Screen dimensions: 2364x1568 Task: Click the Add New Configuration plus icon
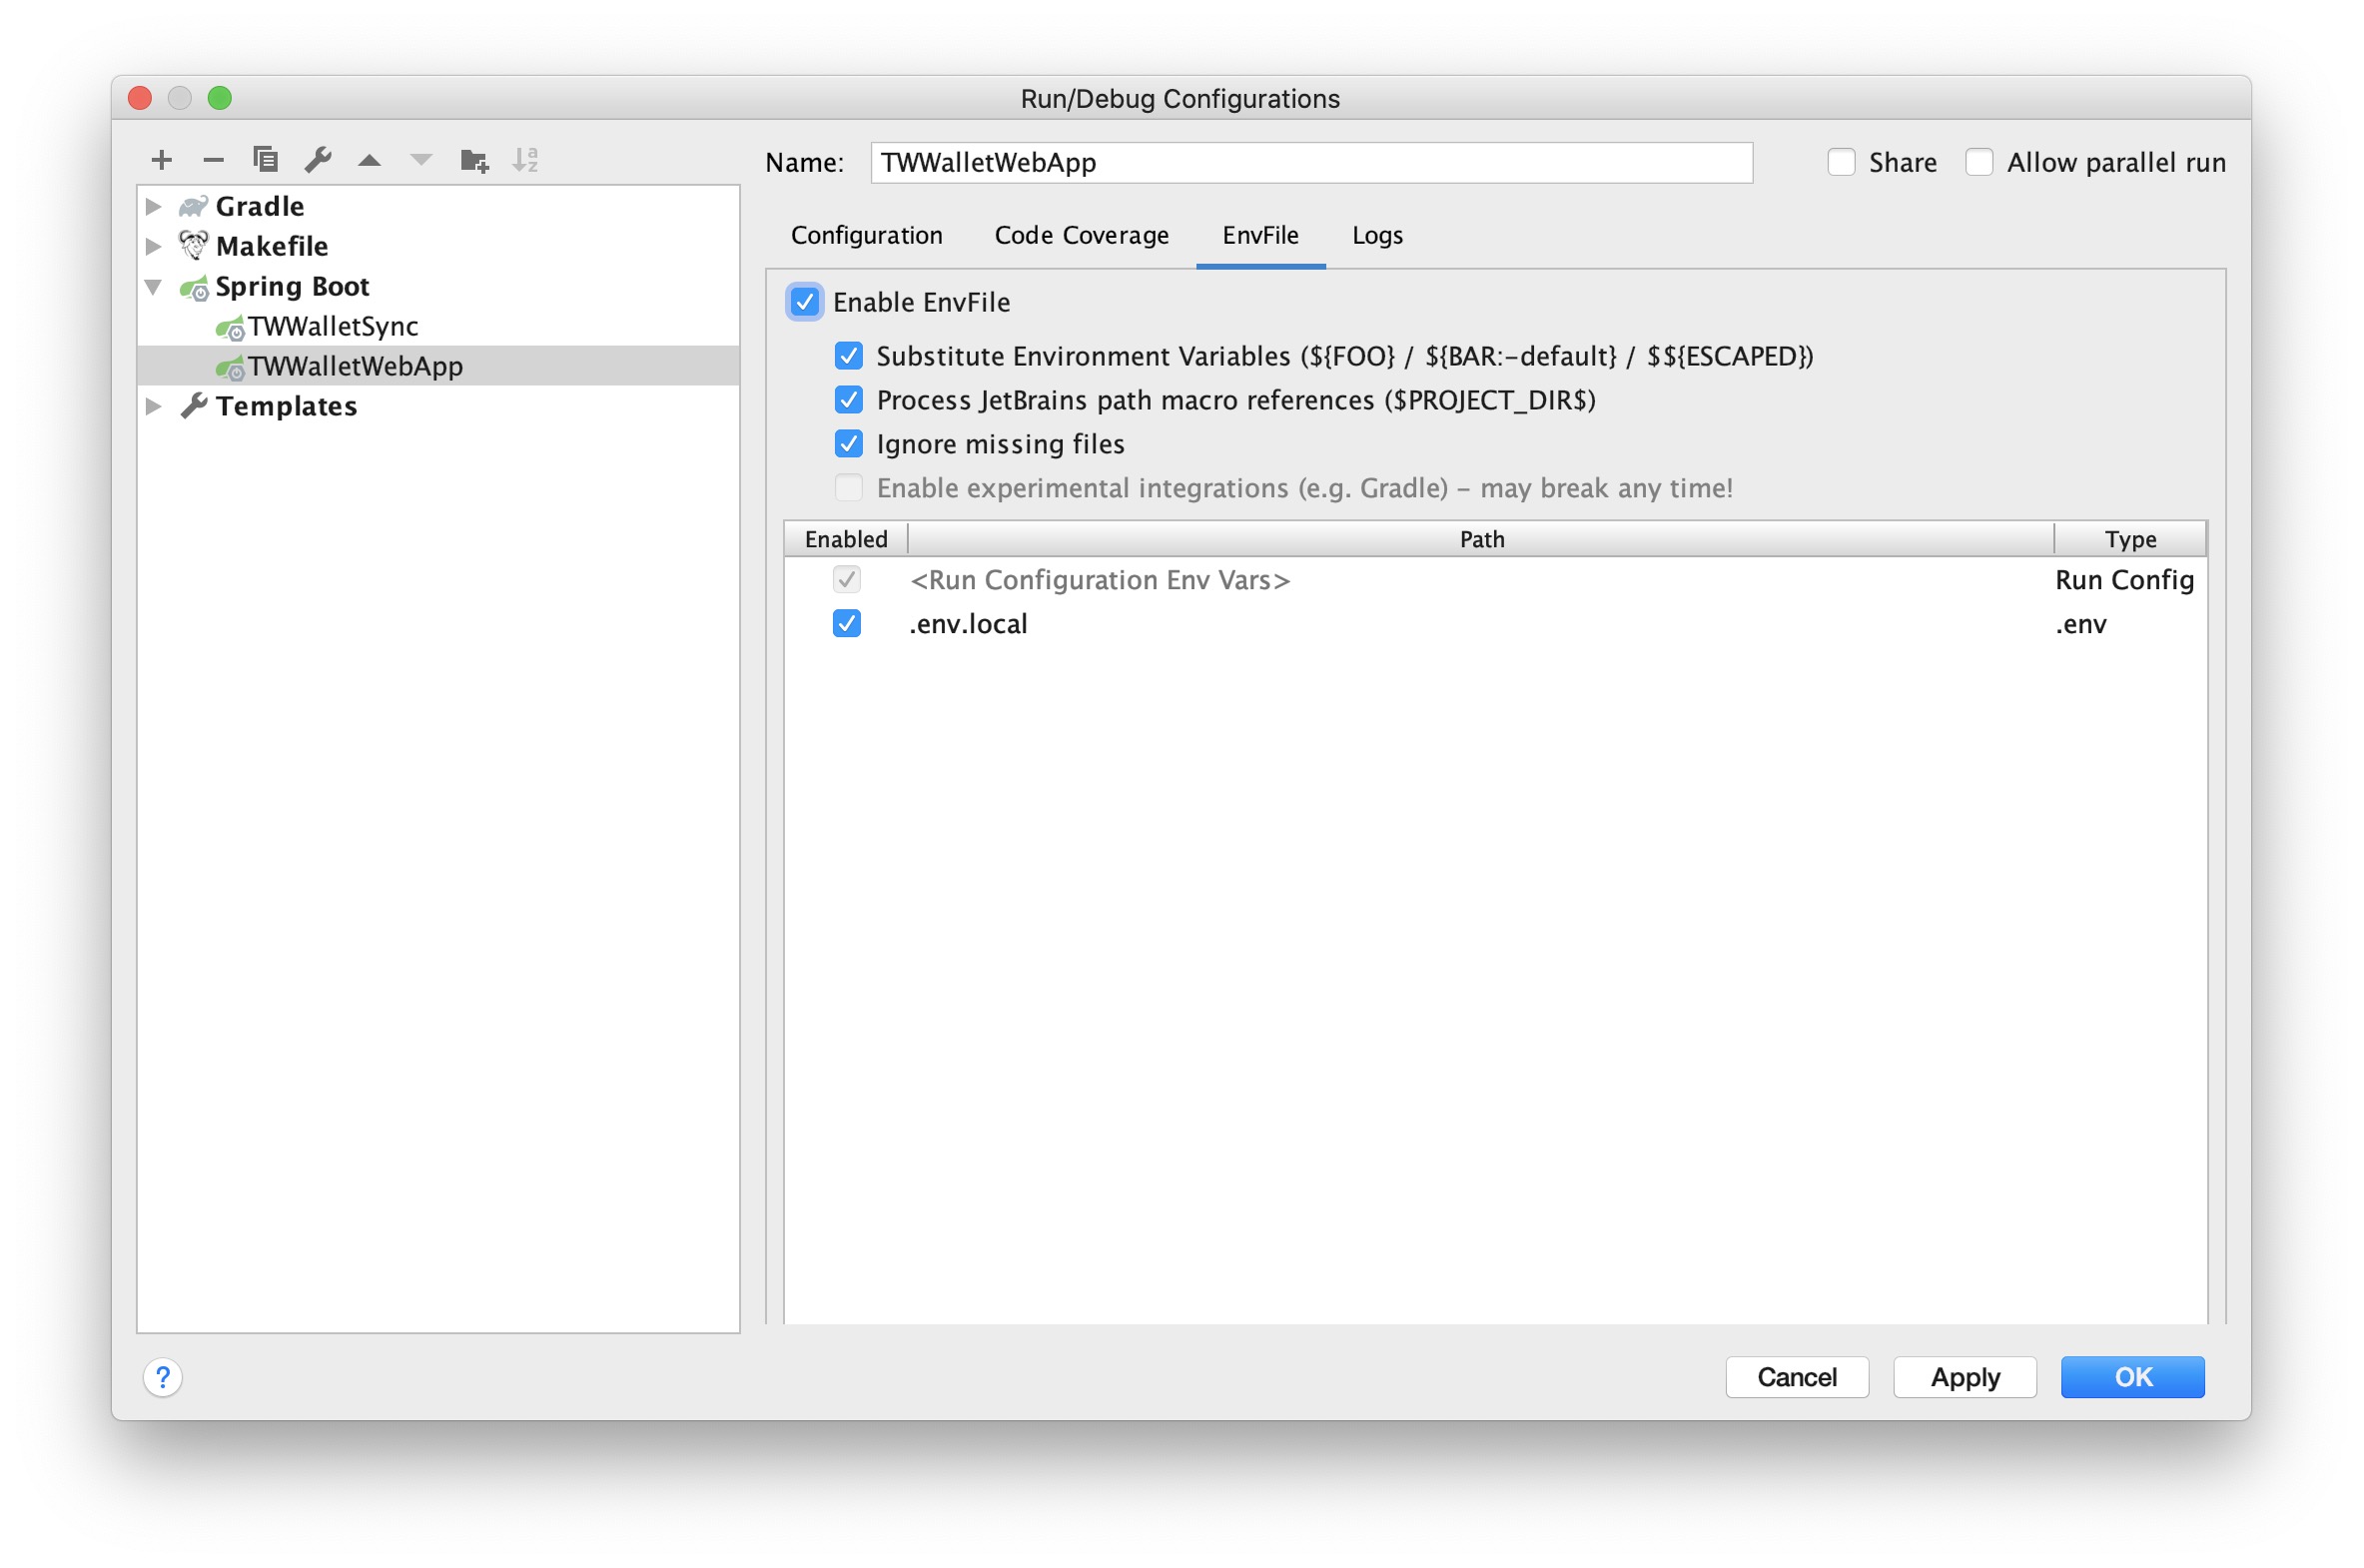click(161, 160)
